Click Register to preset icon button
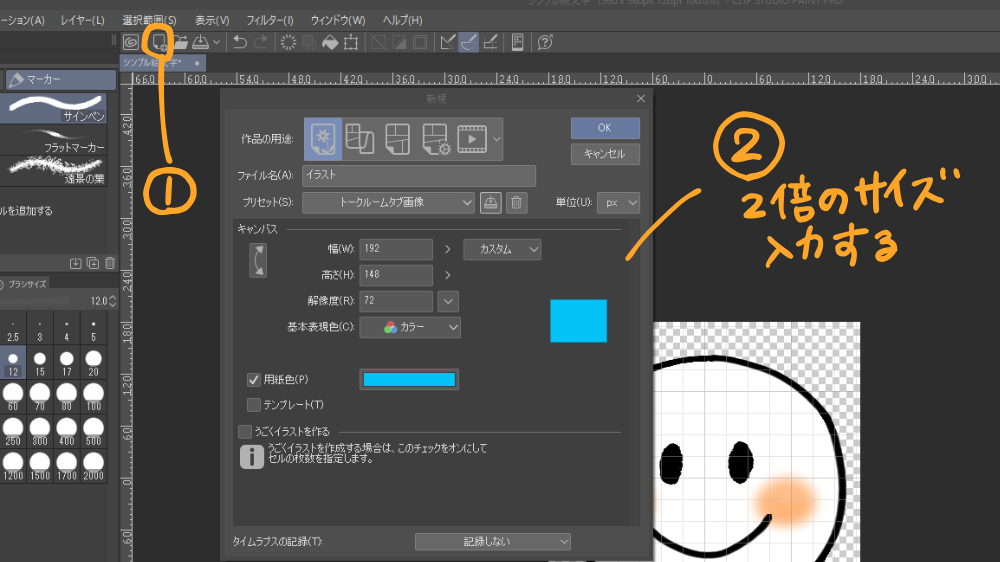 490,203
